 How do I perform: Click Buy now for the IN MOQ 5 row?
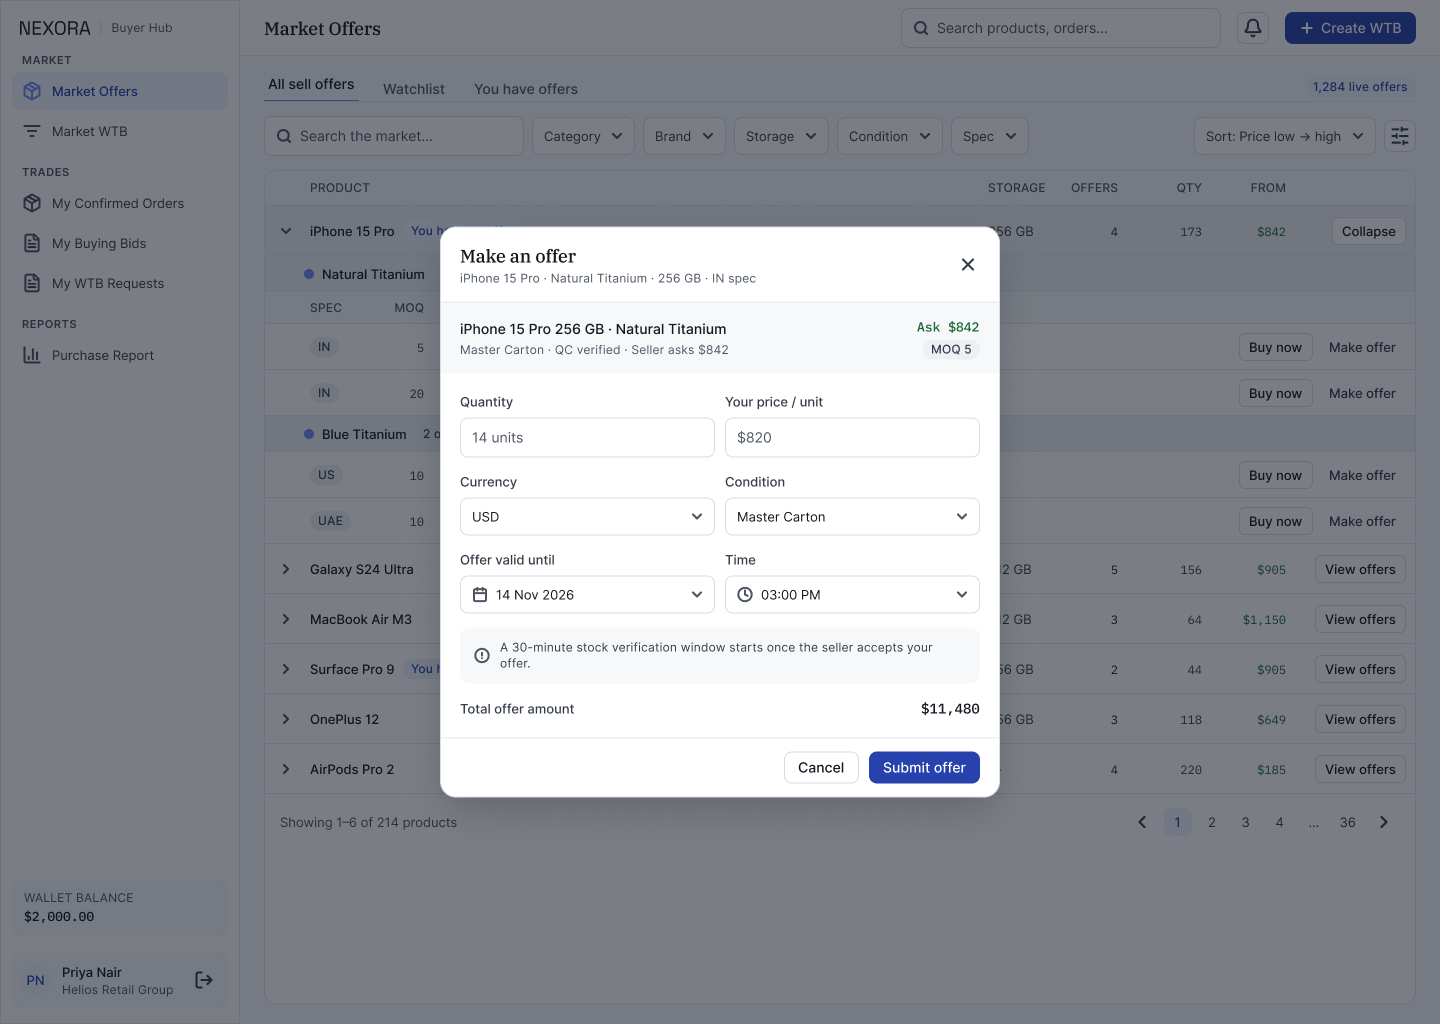pyautogui.click(x=1275, y=347)
